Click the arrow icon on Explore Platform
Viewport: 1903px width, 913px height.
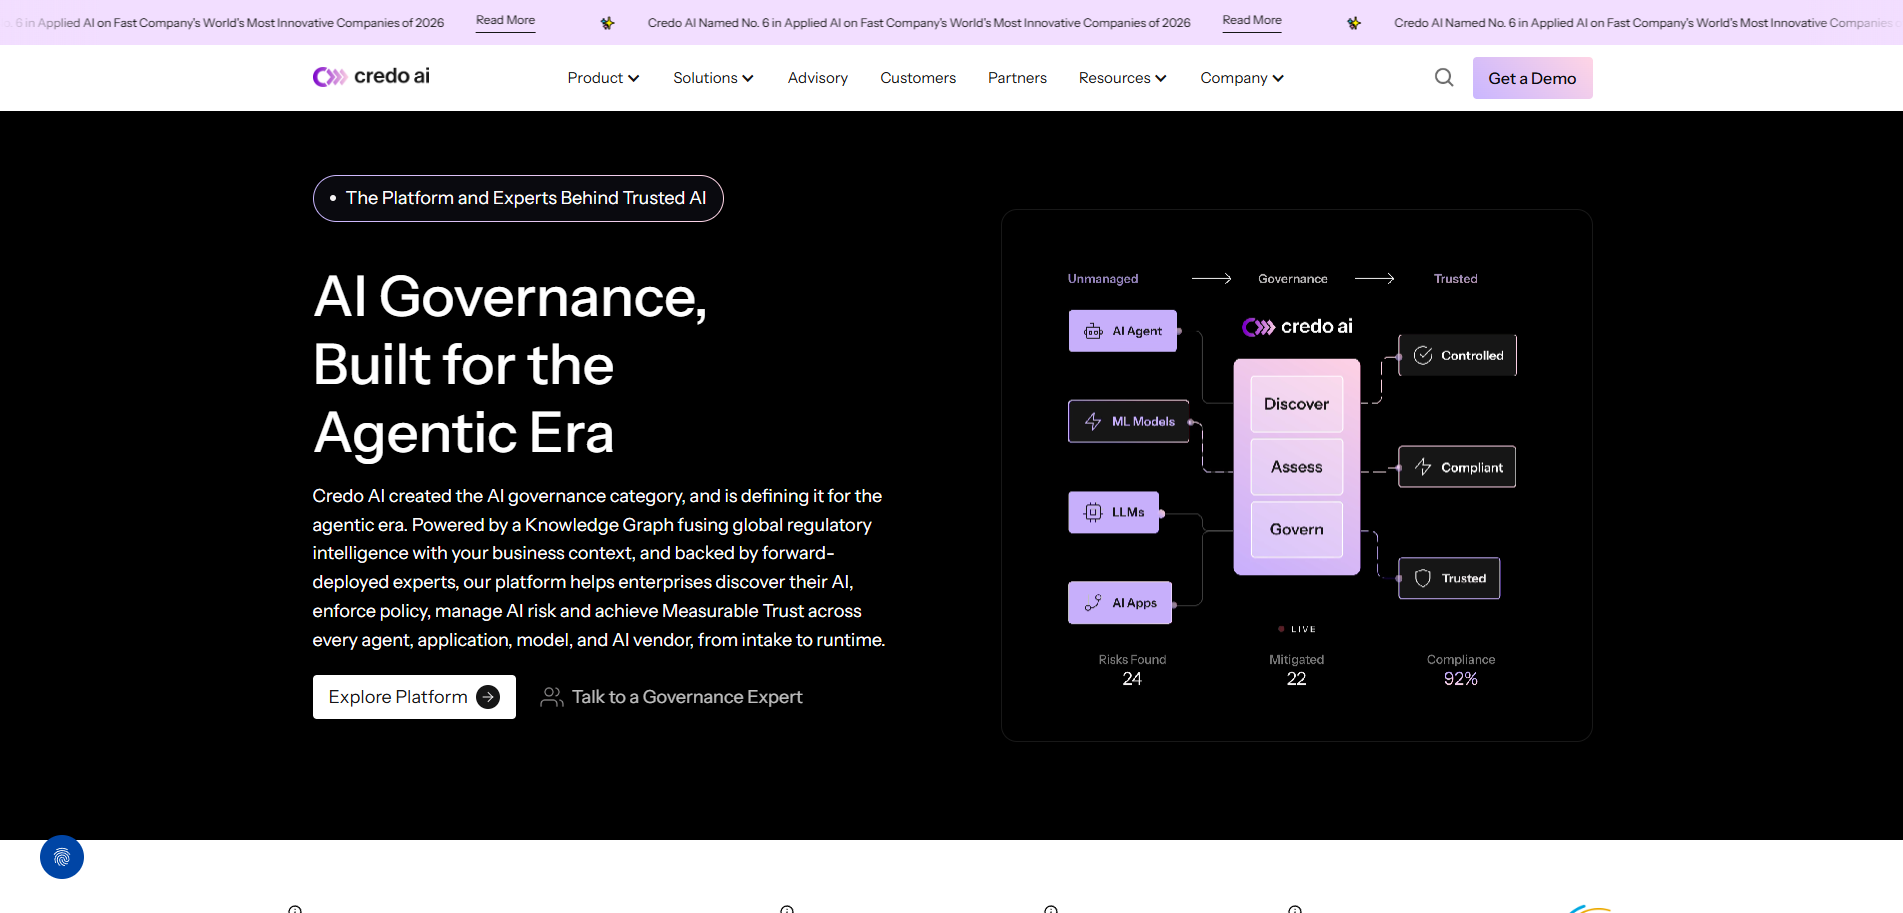click(488, 697)
